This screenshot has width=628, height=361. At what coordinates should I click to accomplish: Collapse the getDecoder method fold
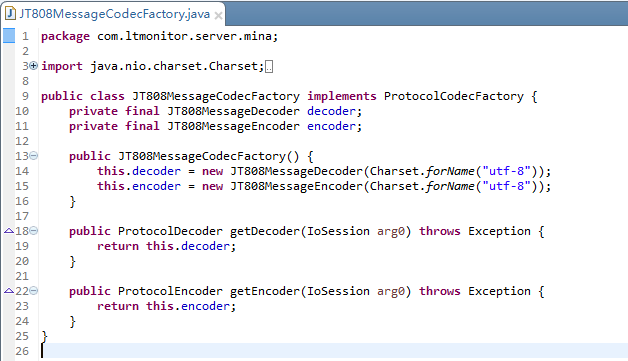pyautogui.click(x=34, y=230)
